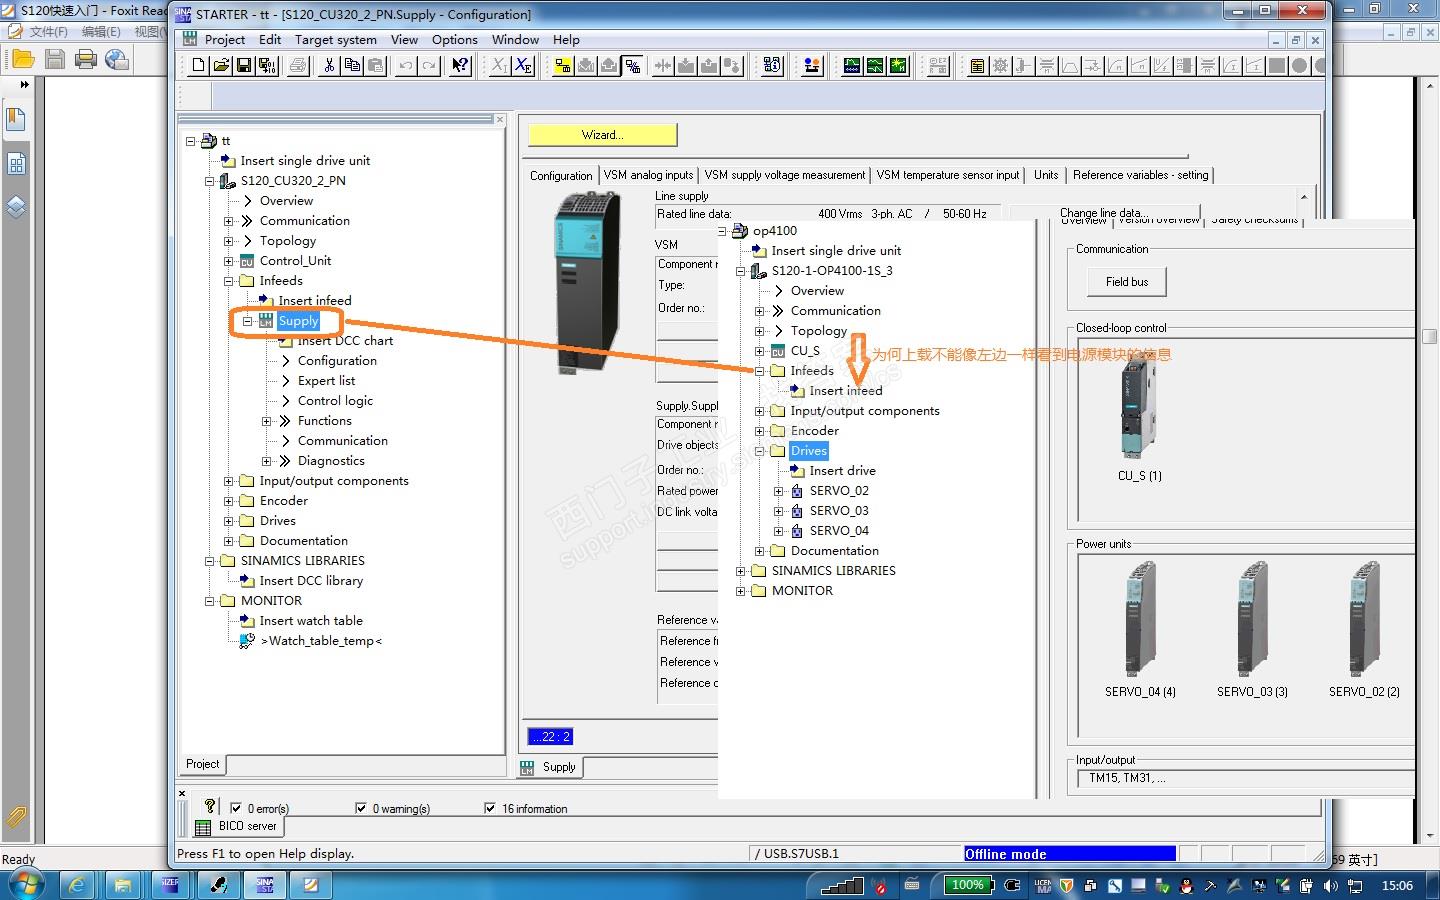Create a new project with the toolbar icon

click(198, 66)
